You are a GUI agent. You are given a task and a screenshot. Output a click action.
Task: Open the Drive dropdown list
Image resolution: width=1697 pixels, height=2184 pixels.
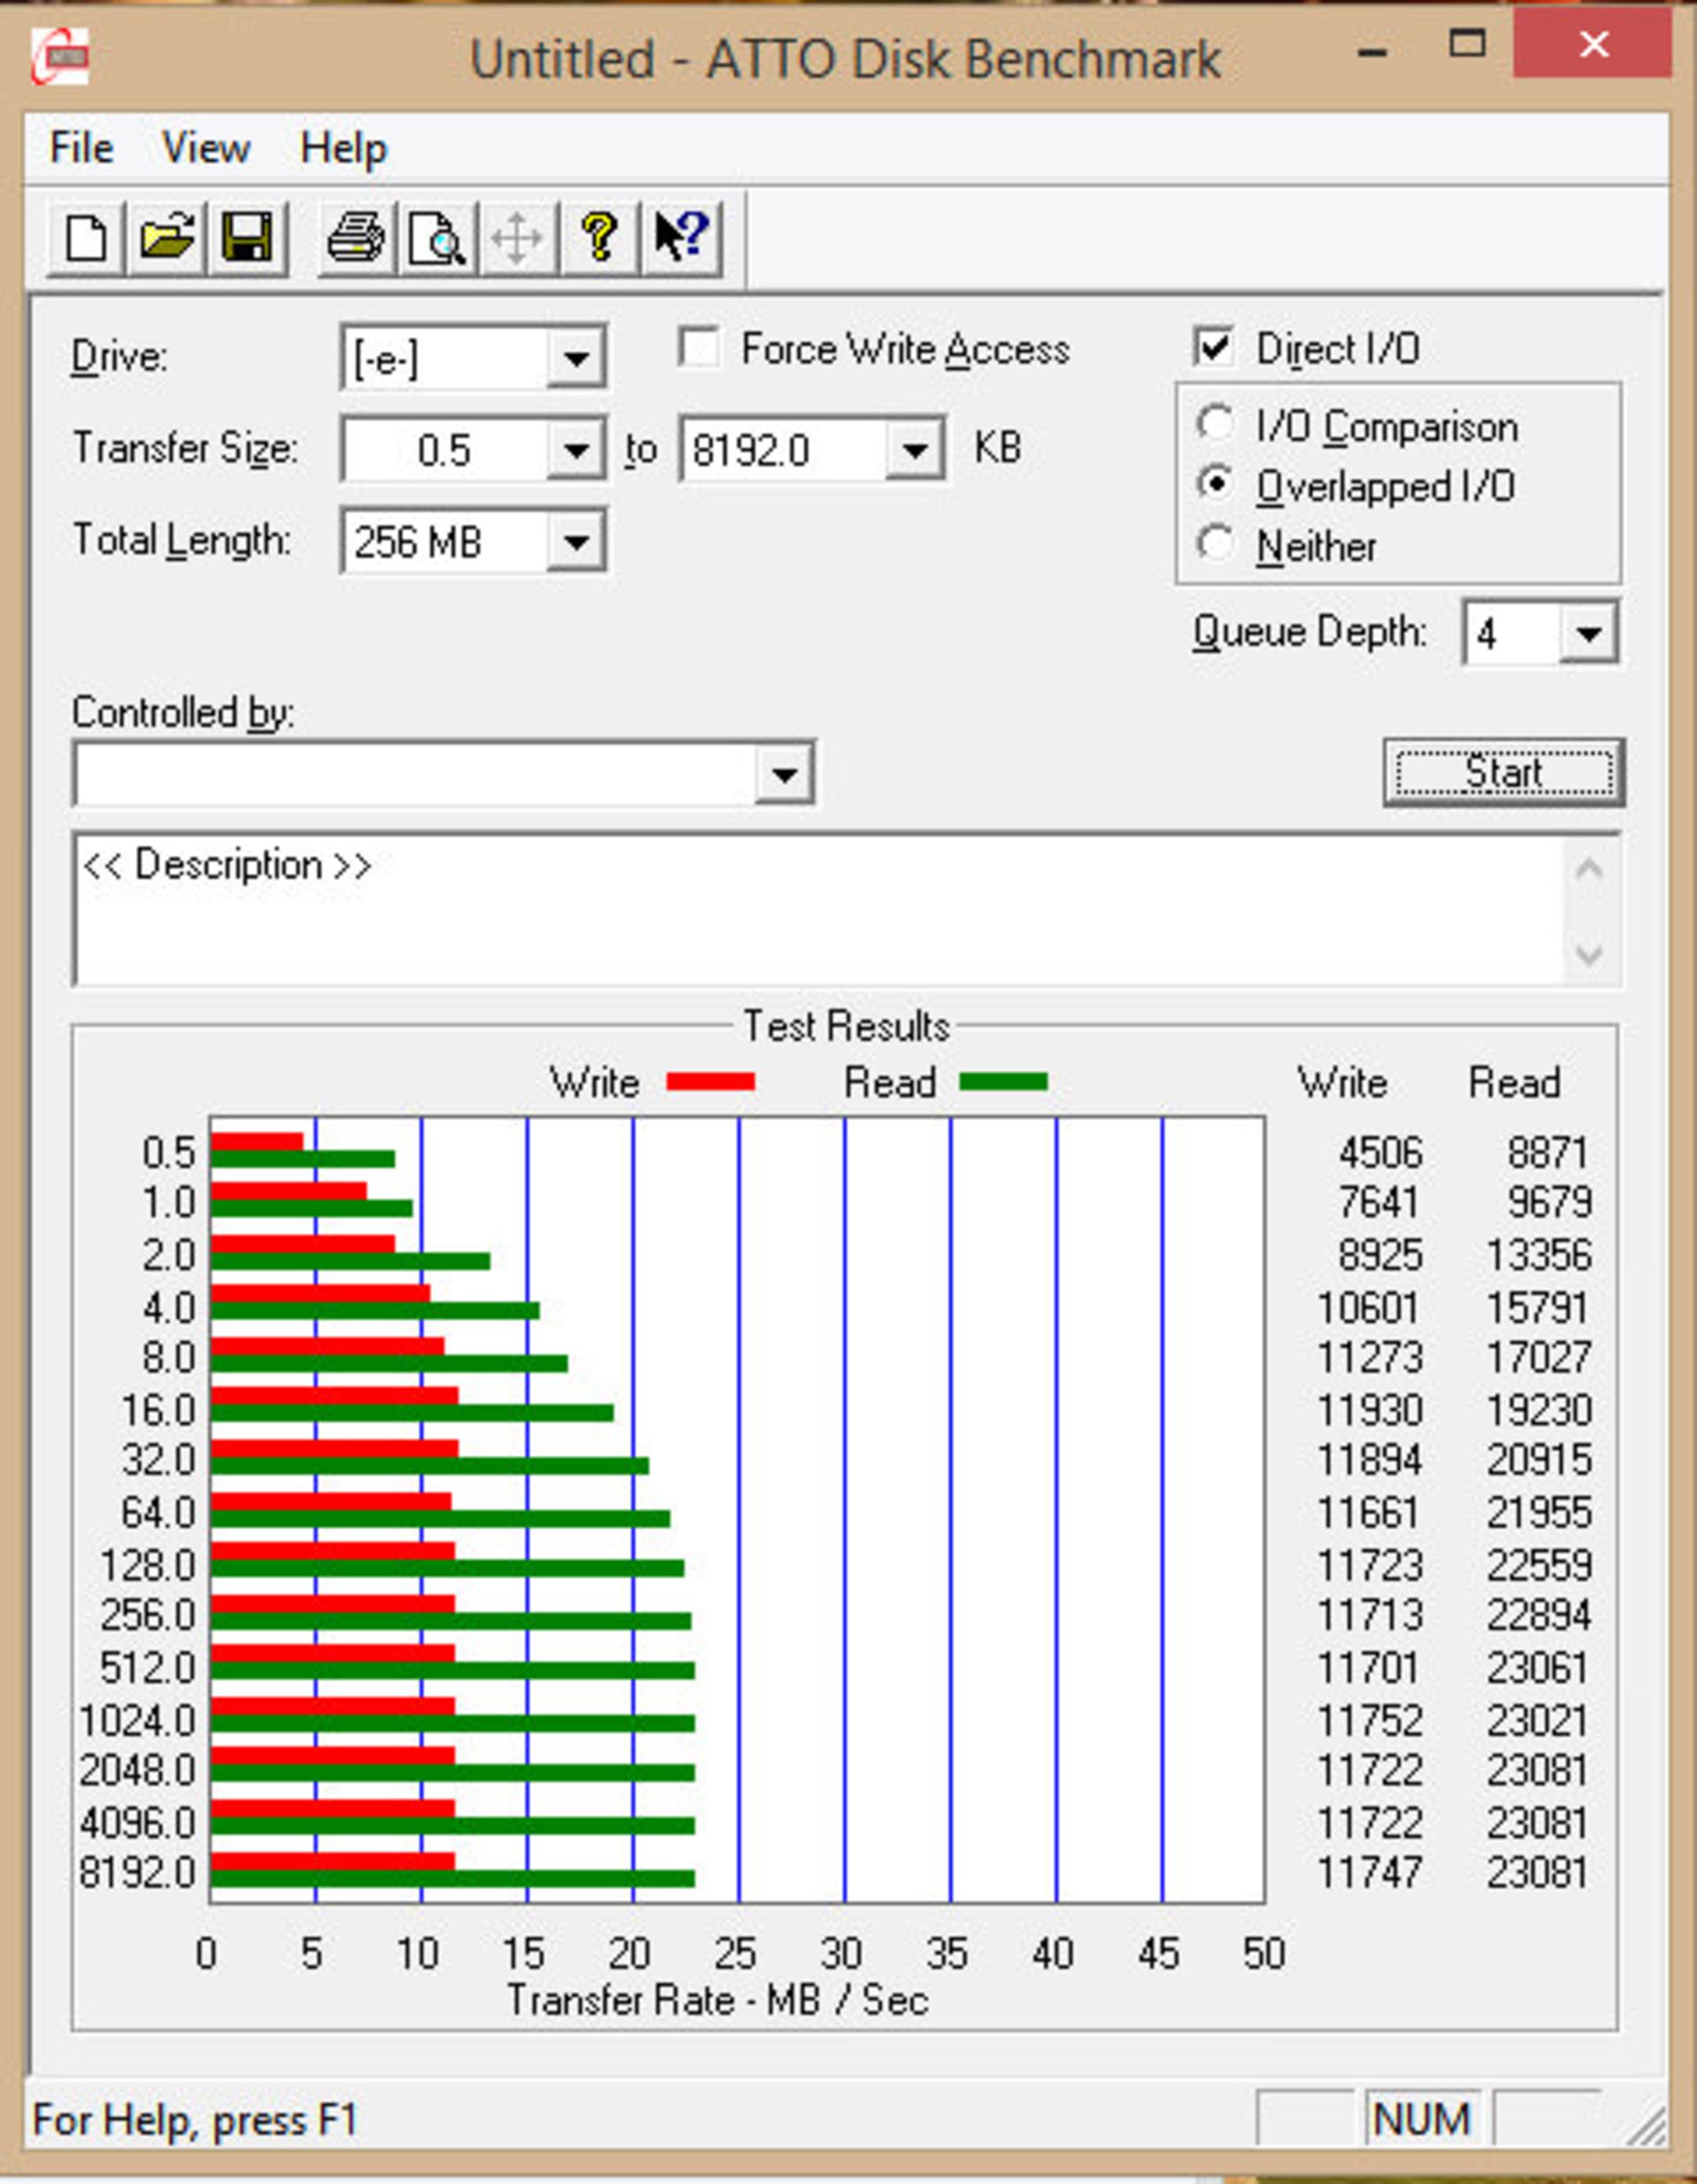[575, 358]
